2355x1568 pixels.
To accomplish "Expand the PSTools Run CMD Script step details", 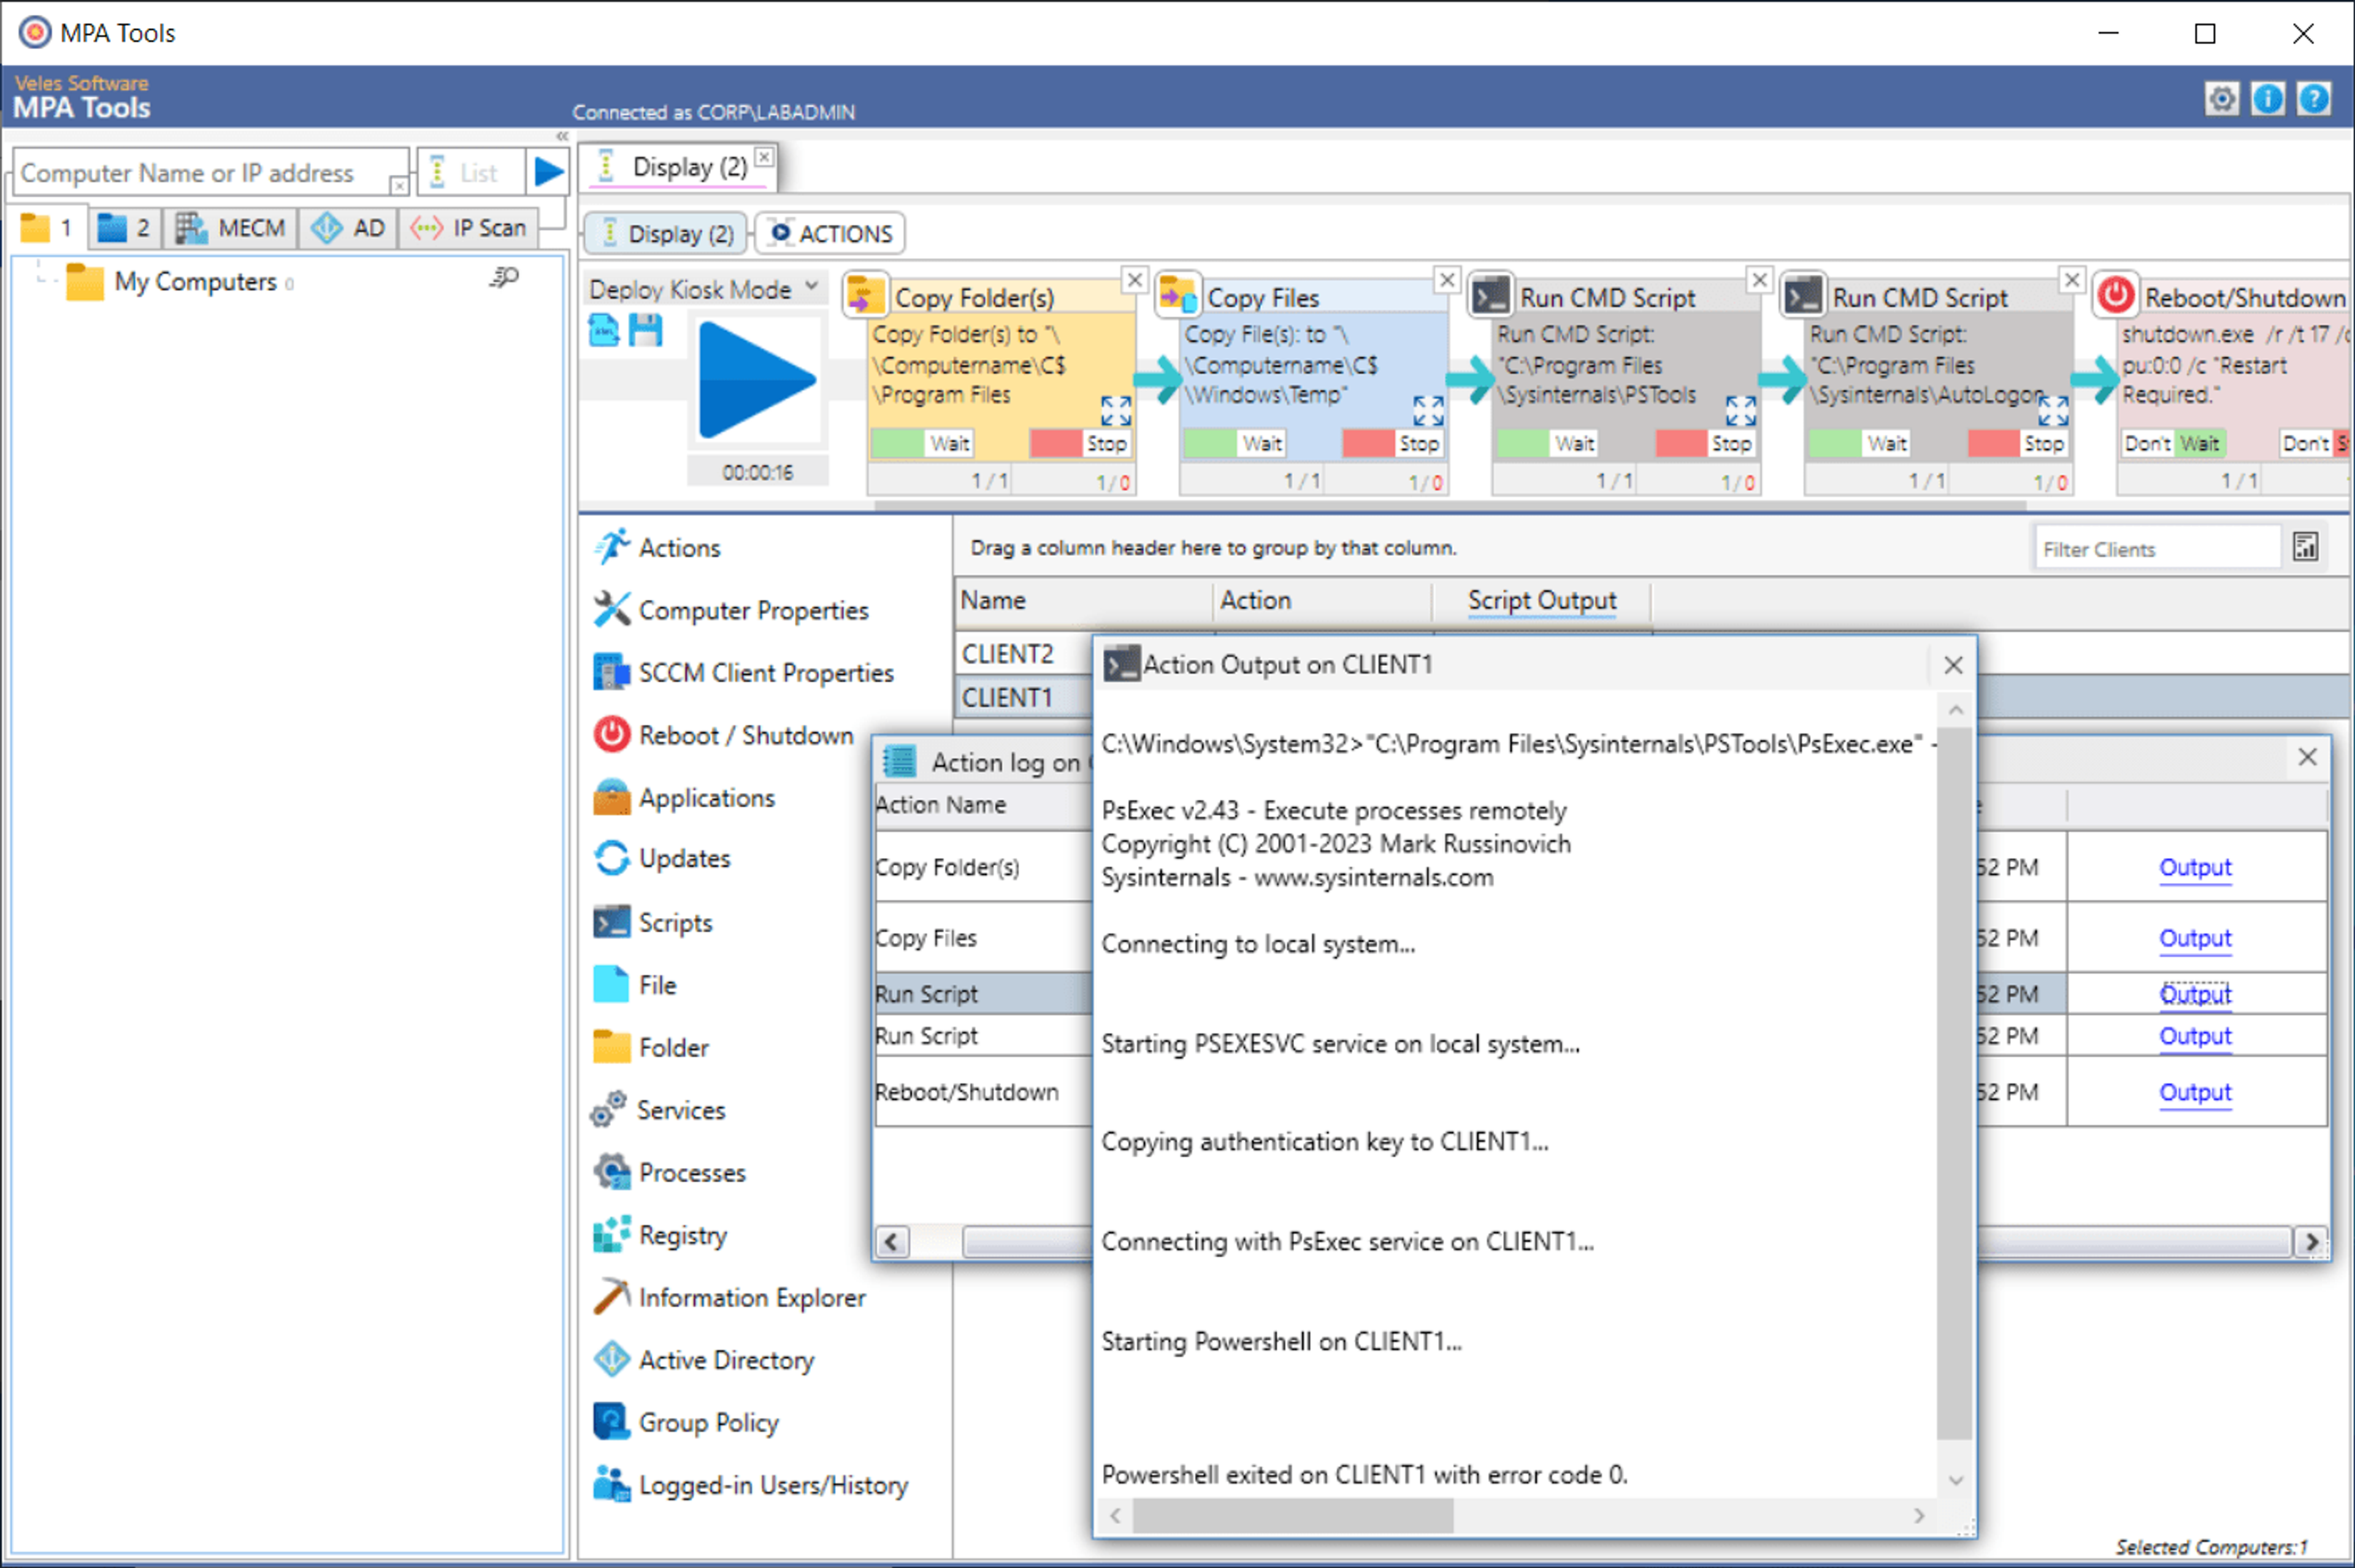I will 1740,410.
